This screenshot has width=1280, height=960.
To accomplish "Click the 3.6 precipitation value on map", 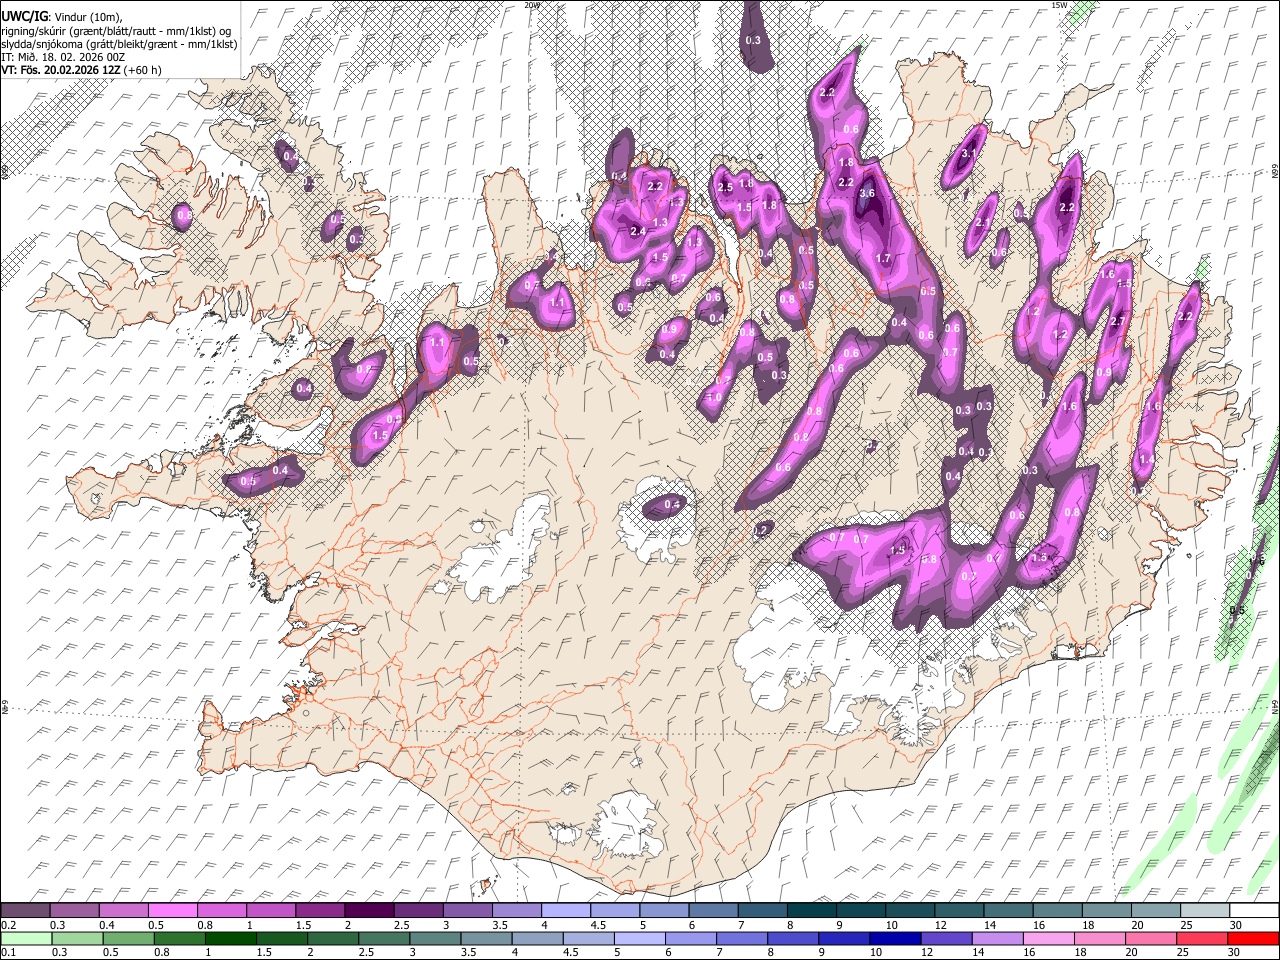I will coord(867,193).
